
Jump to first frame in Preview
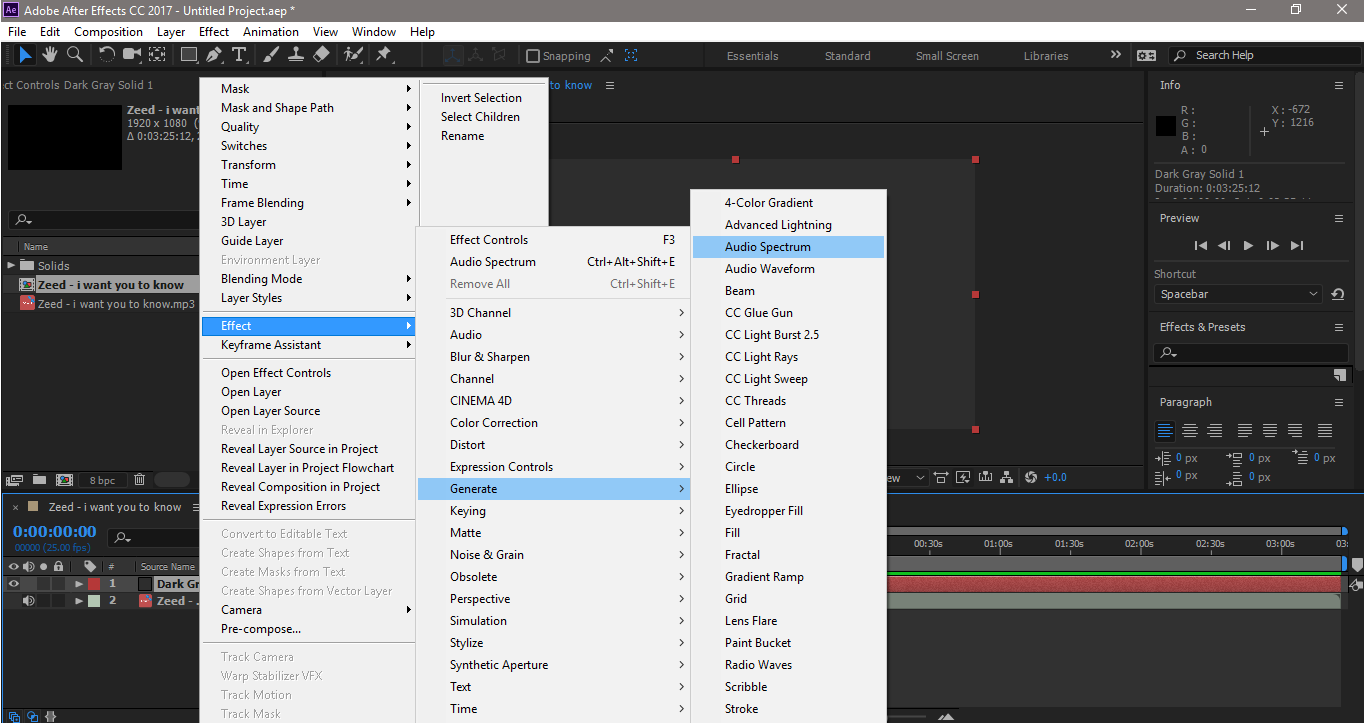click(1201, 245)
